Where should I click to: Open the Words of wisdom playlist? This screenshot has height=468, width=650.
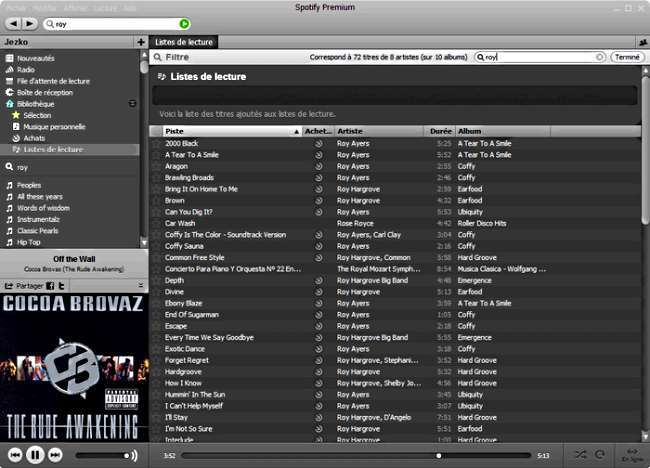point(43,208)
